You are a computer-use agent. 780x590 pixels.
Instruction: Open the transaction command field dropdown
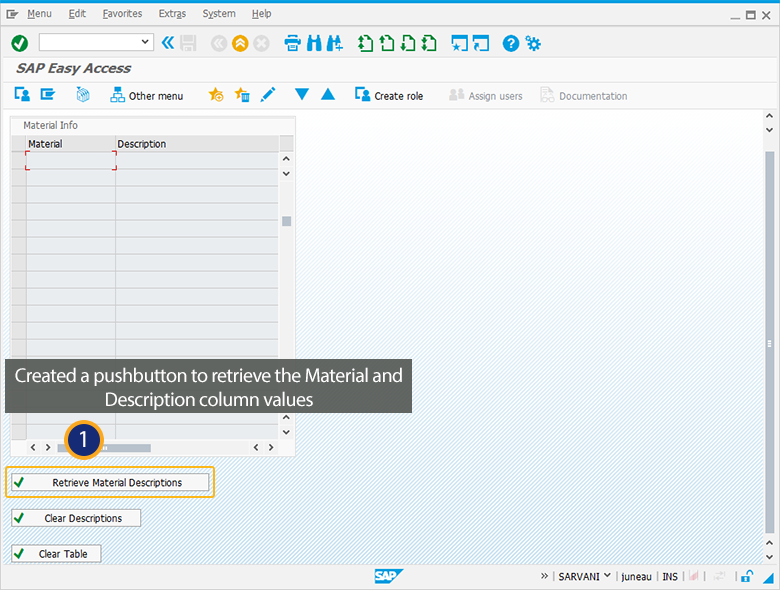coord(145,42)
